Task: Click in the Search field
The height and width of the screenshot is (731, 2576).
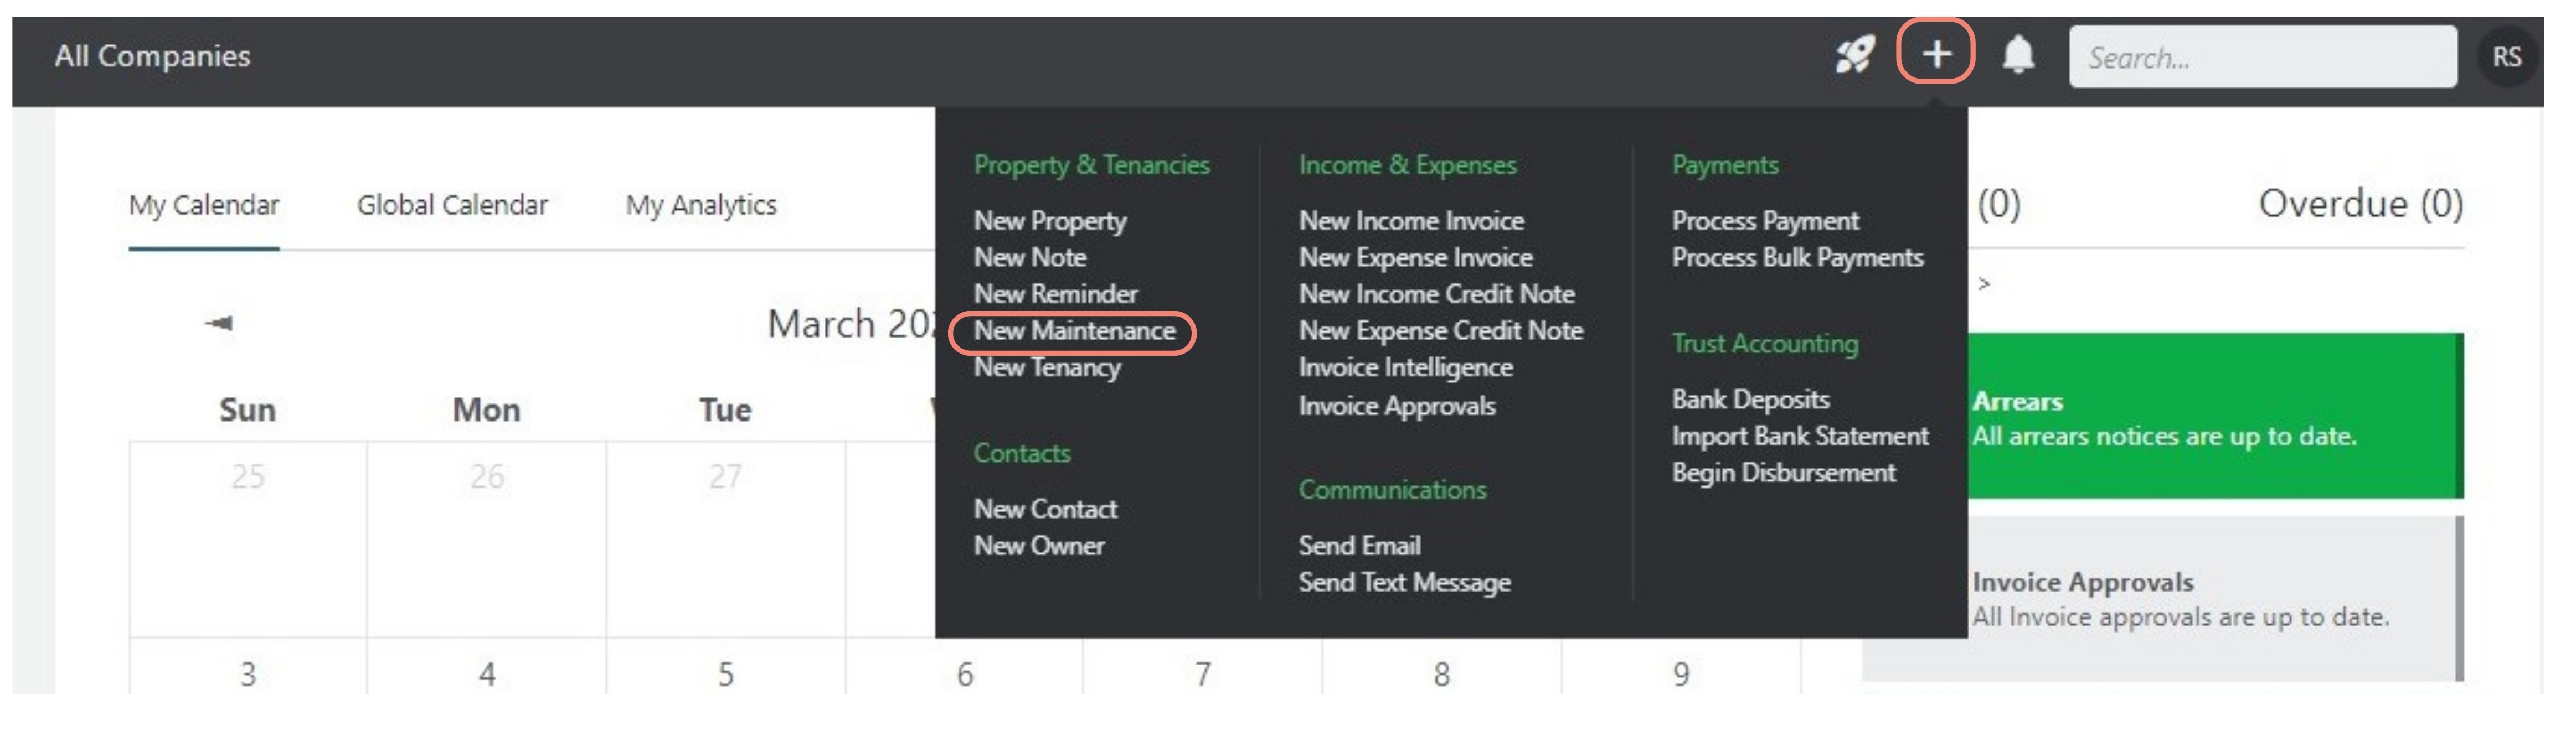Action: click(x=2262, y=57)
